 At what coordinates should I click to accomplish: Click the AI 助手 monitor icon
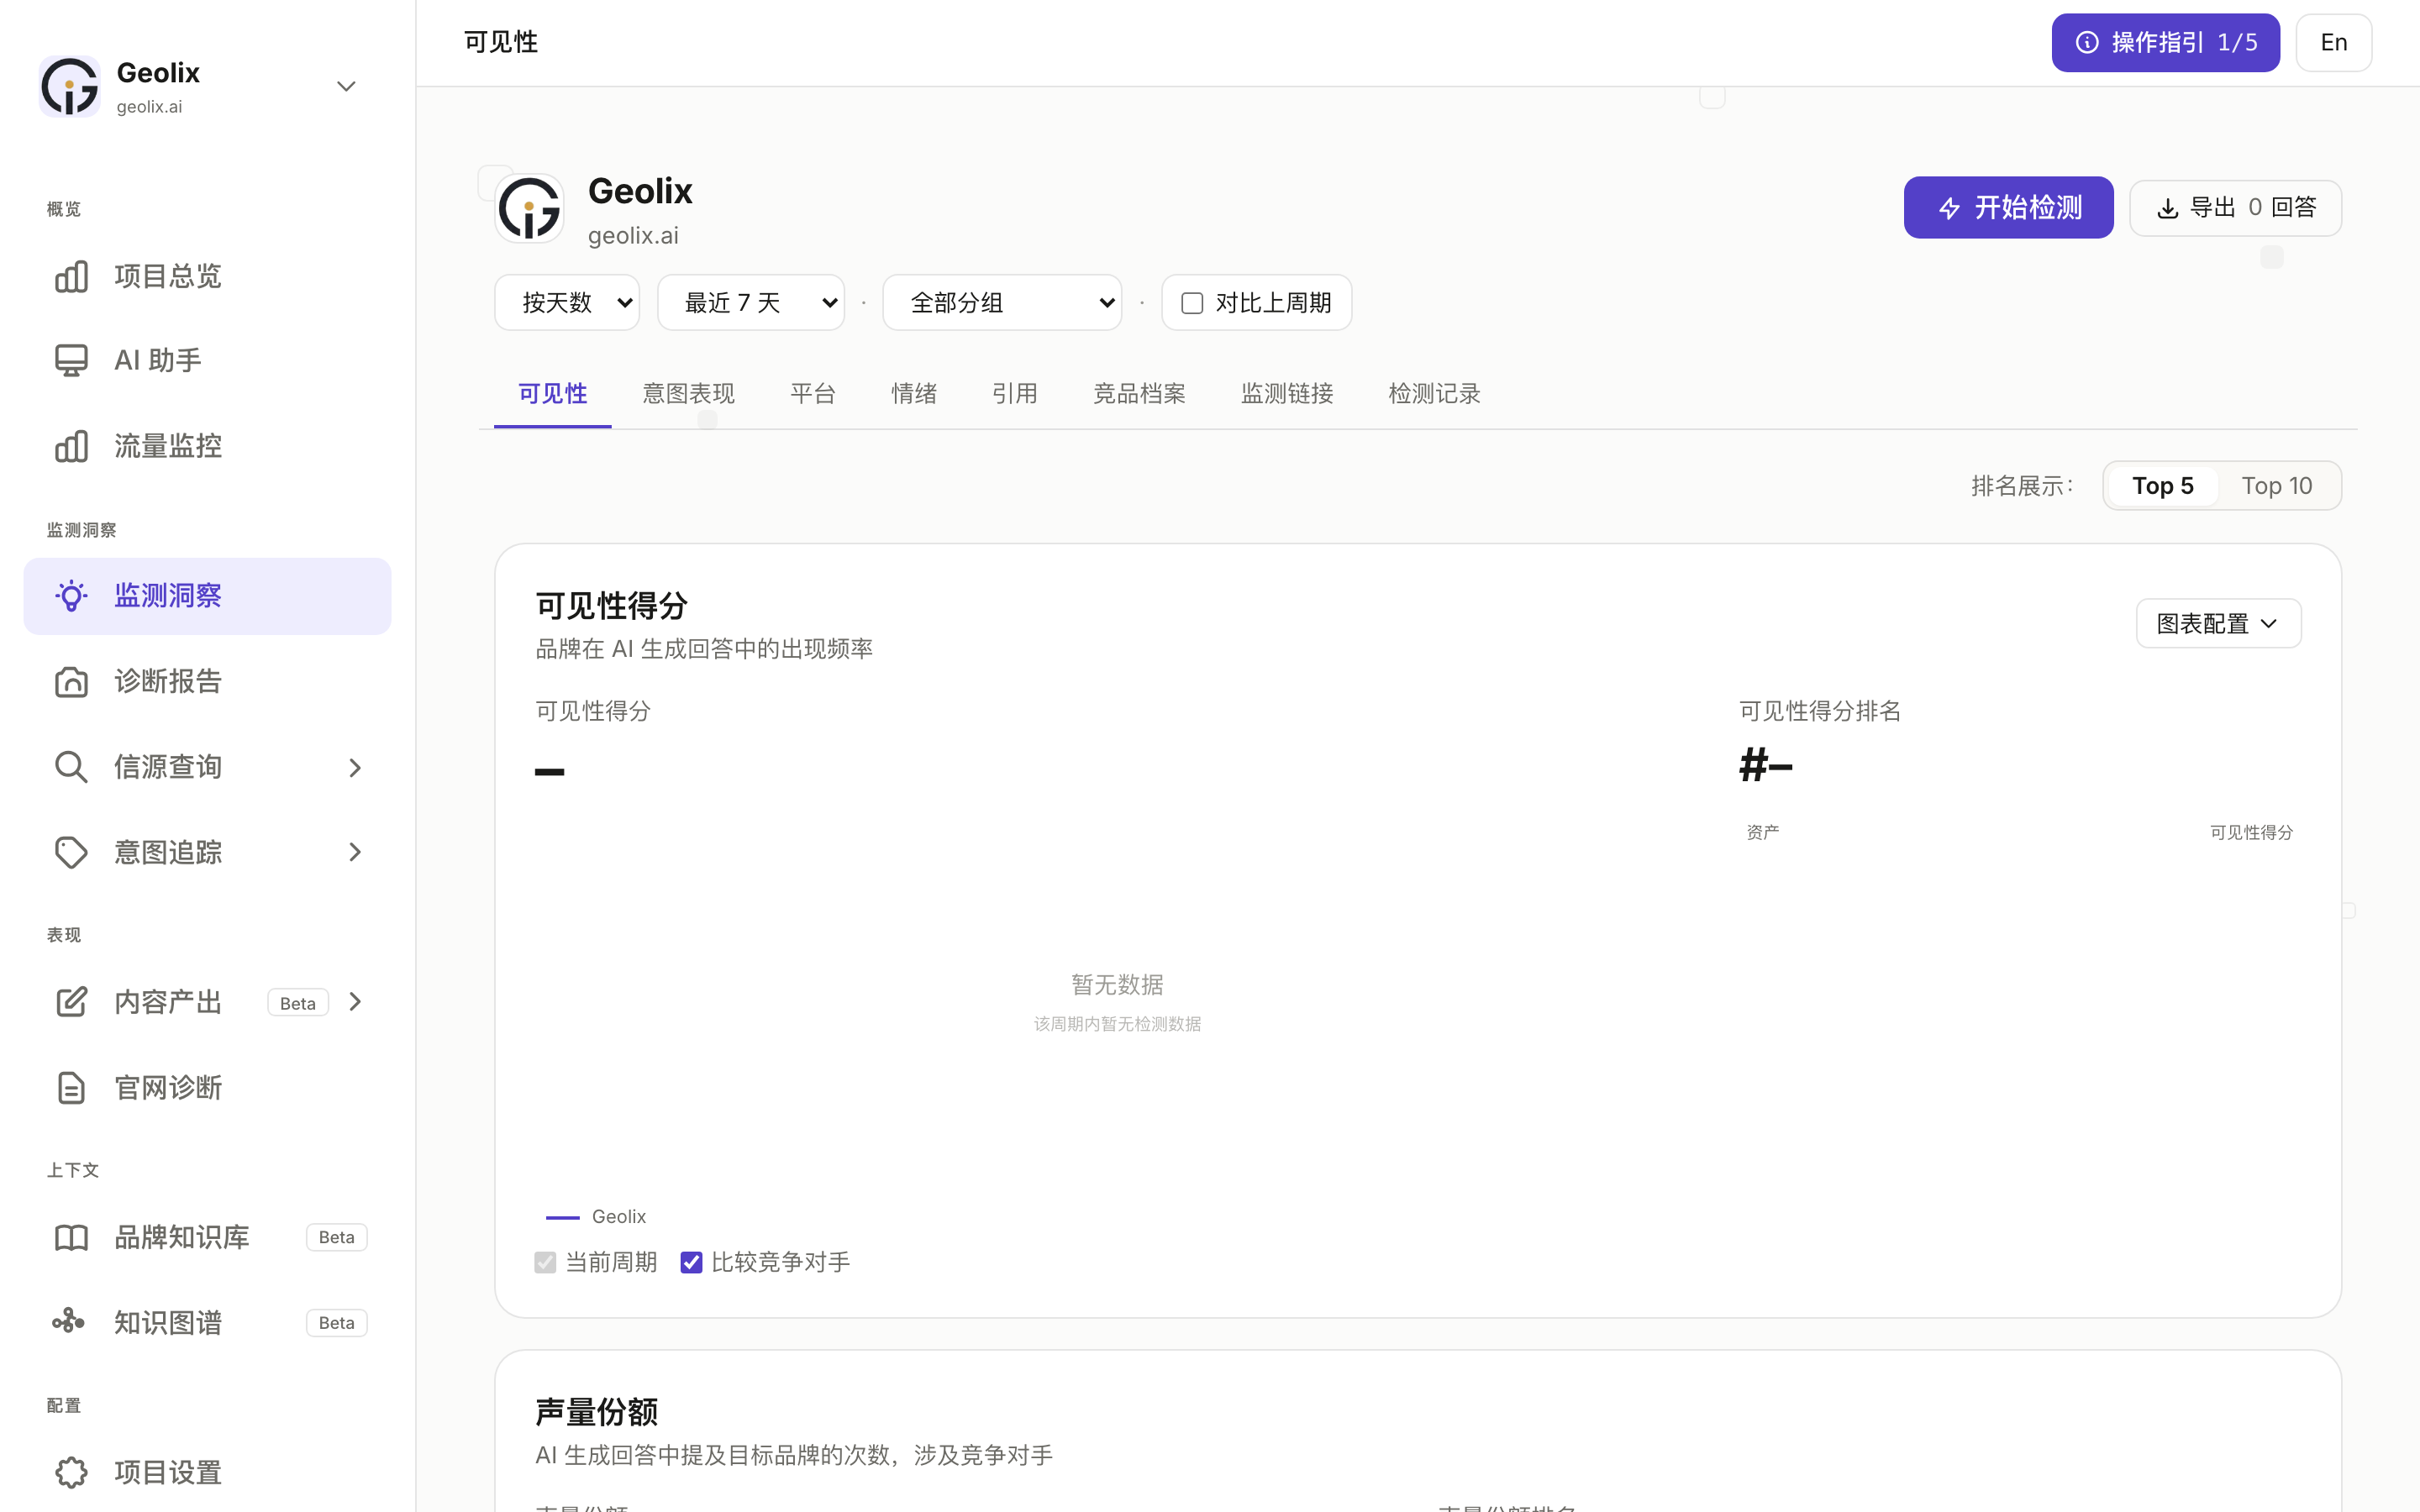(x=71, y=360)
